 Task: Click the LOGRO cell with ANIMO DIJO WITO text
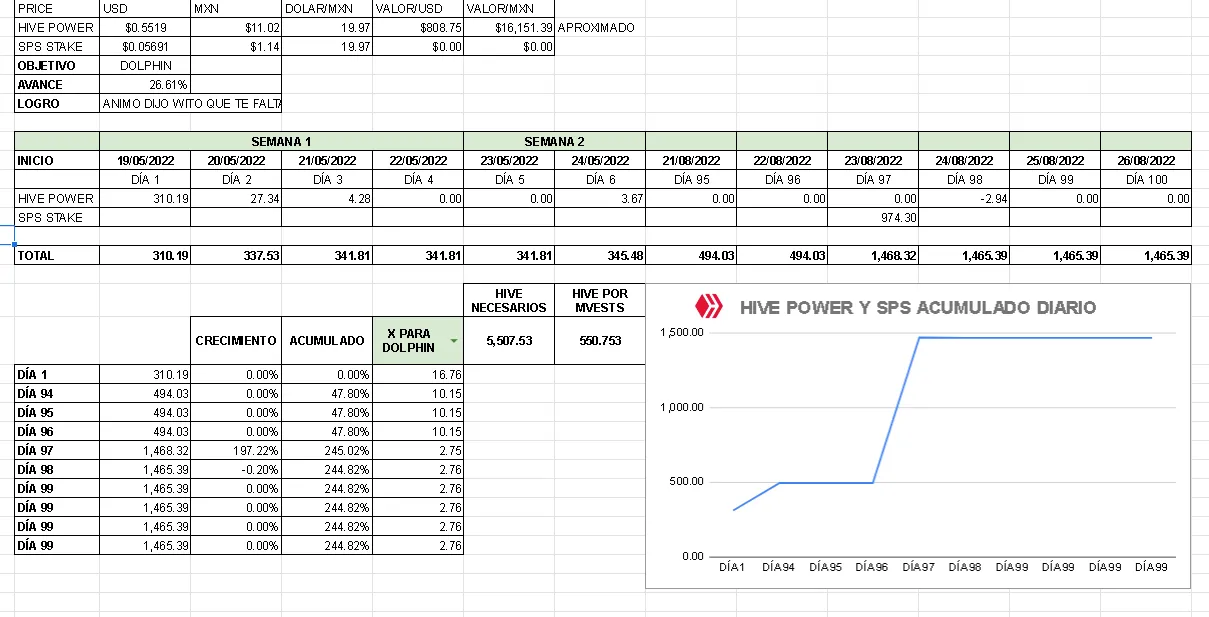coord(191,103)
